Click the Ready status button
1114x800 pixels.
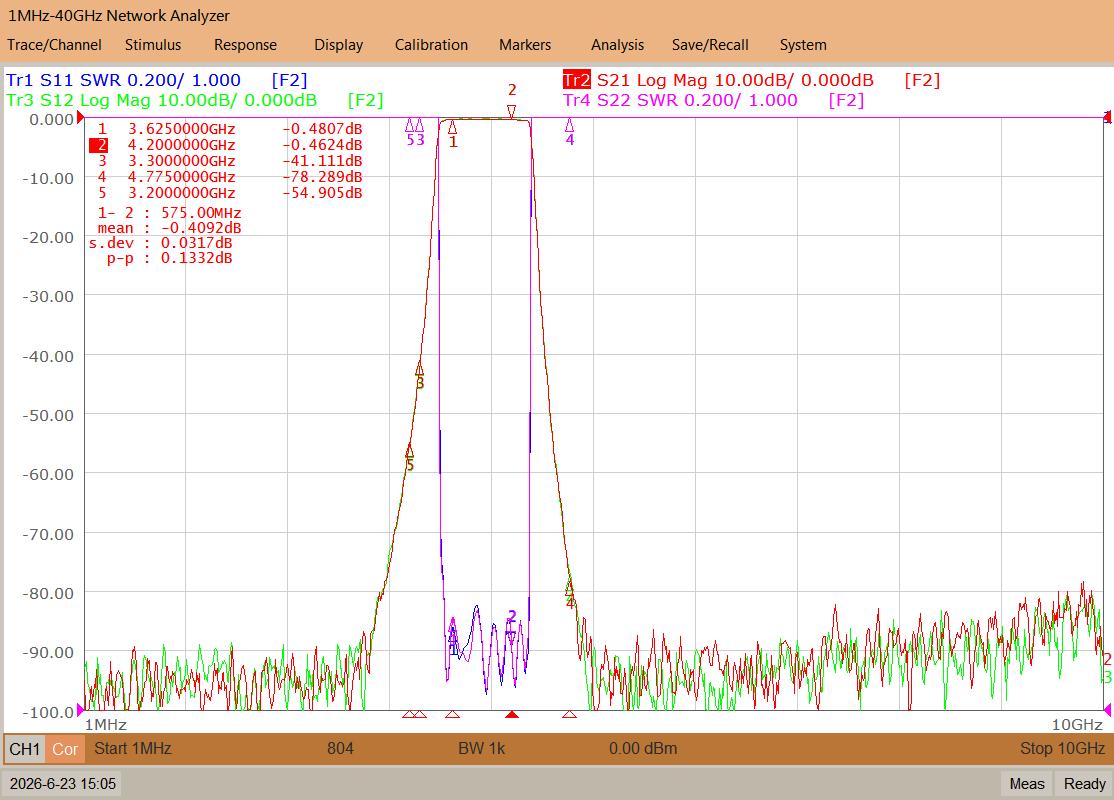tap(1084, 784)
